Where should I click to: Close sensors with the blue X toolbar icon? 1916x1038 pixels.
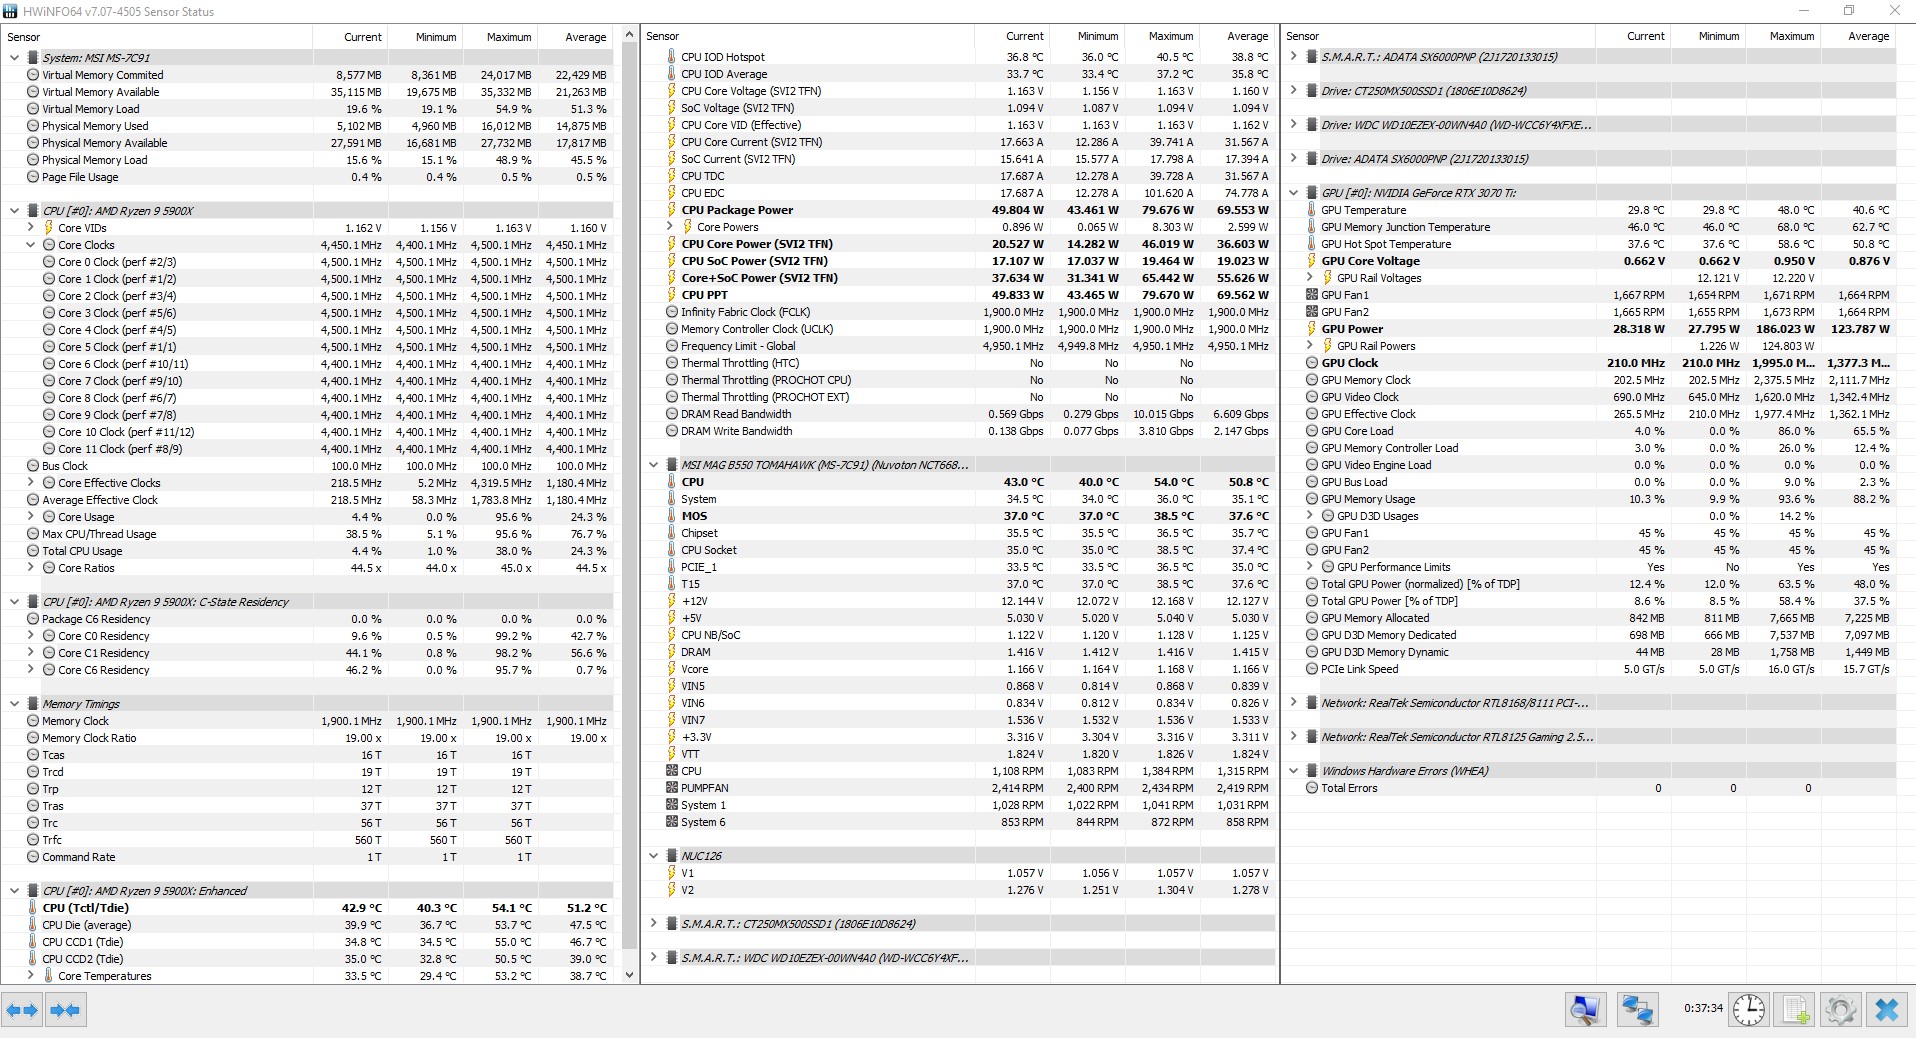coord(1887,1010)
